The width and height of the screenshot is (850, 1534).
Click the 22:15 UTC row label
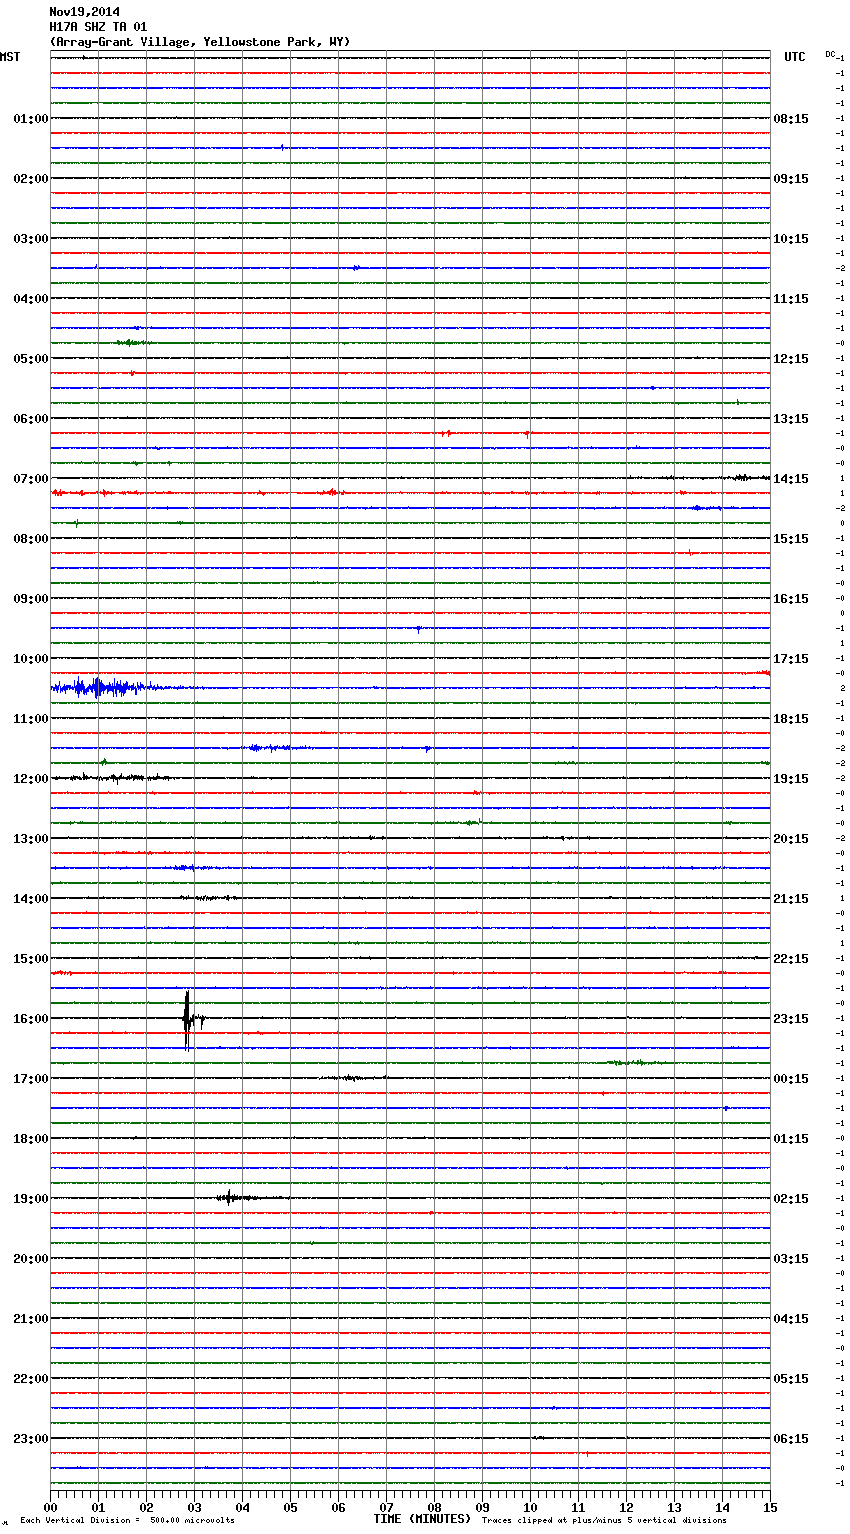[791, 959]
